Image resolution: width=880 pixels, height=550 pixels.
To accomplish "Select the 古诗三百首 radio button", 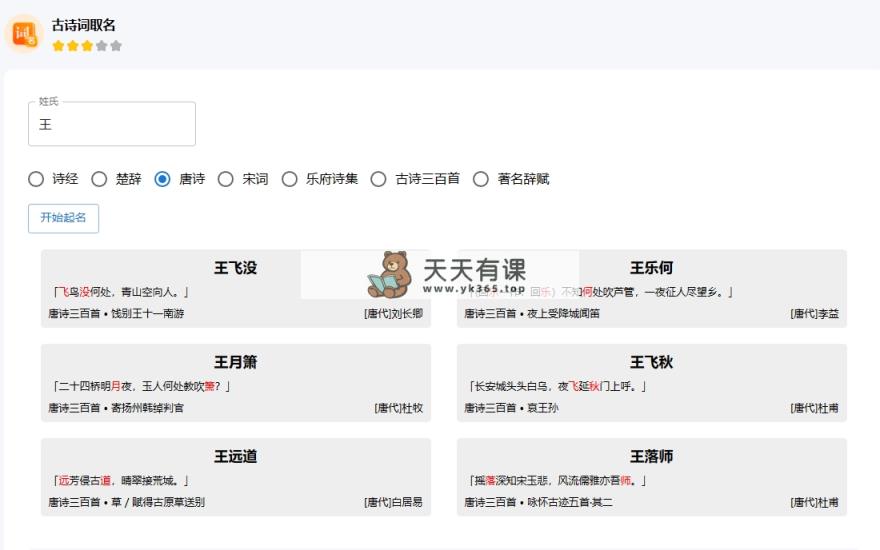I will click(x=378, y=179).
